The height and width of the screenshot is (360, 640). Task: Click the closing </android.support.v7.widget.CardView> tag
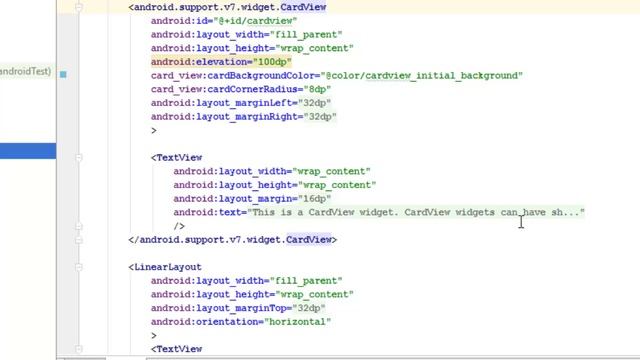[233, 240]
